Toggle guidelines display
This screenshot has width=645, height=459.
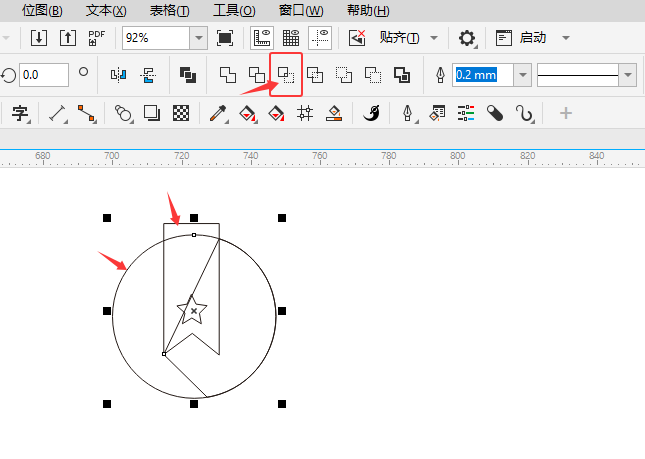320,38
